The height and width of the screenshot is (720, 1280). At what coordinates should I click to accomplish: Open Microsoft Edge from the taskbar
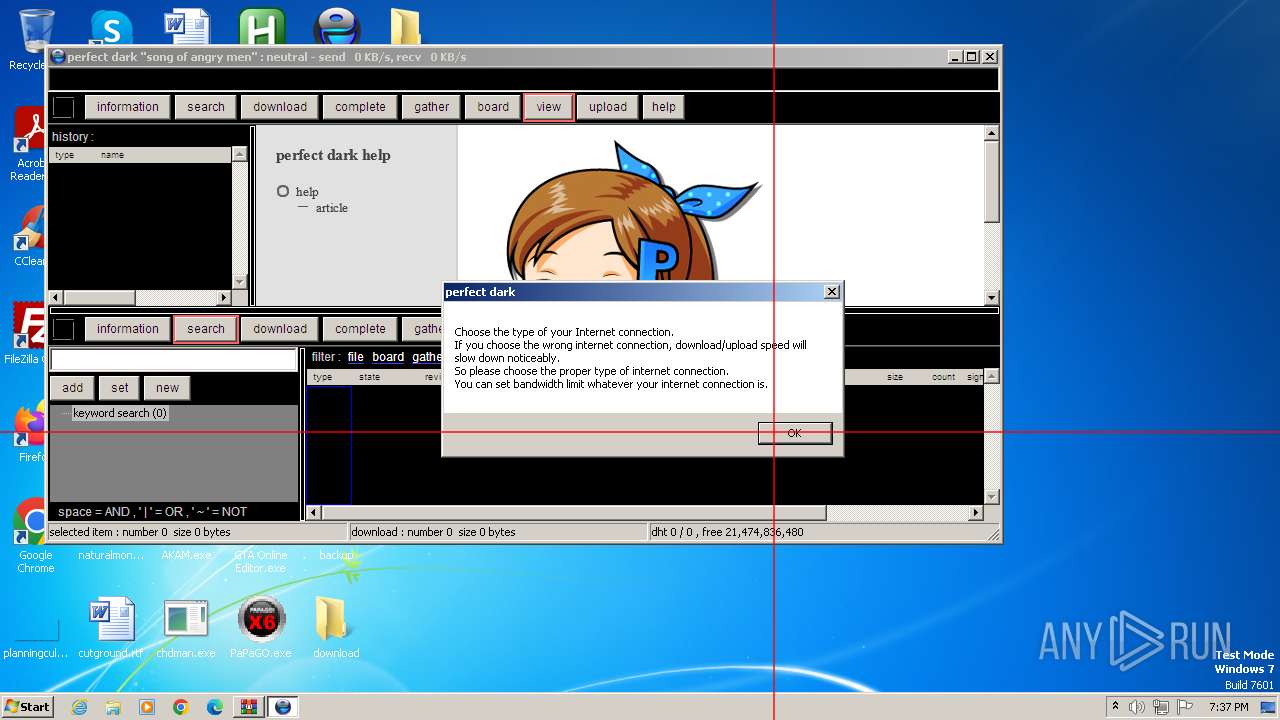point(215,707)
